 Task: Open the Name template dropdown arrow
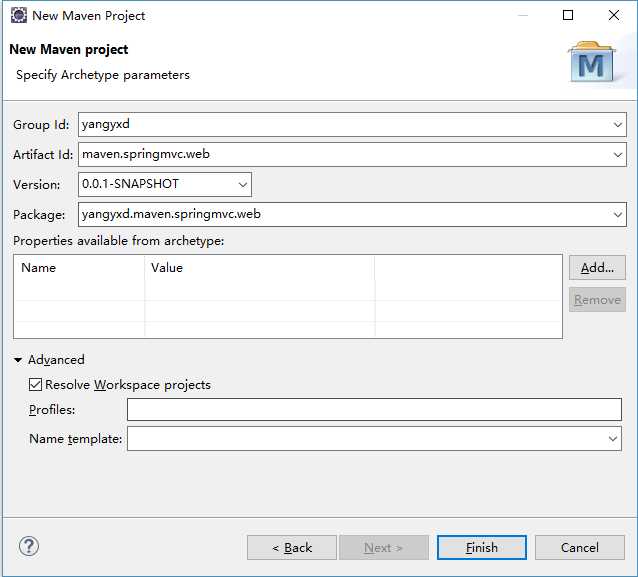pyautogui.click(x=613, y=439)
